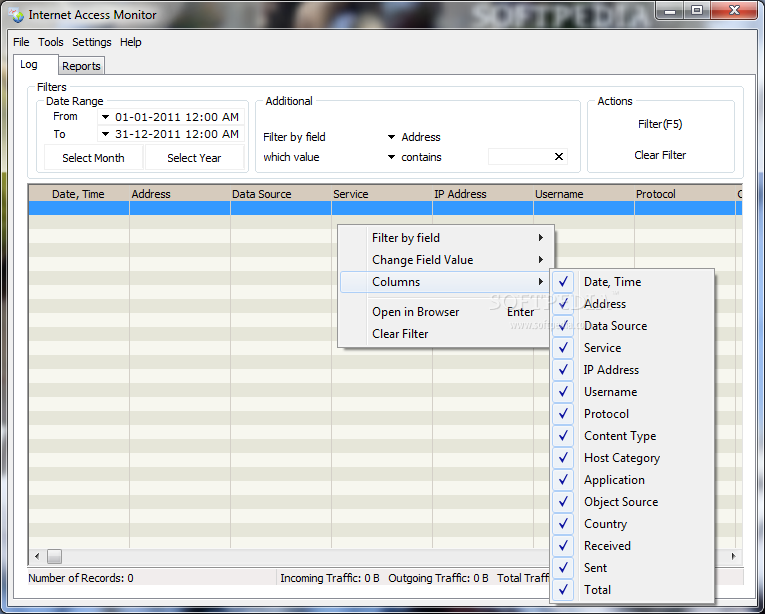
Task: Click the Select Month button
Action: [x=93, y=158]
